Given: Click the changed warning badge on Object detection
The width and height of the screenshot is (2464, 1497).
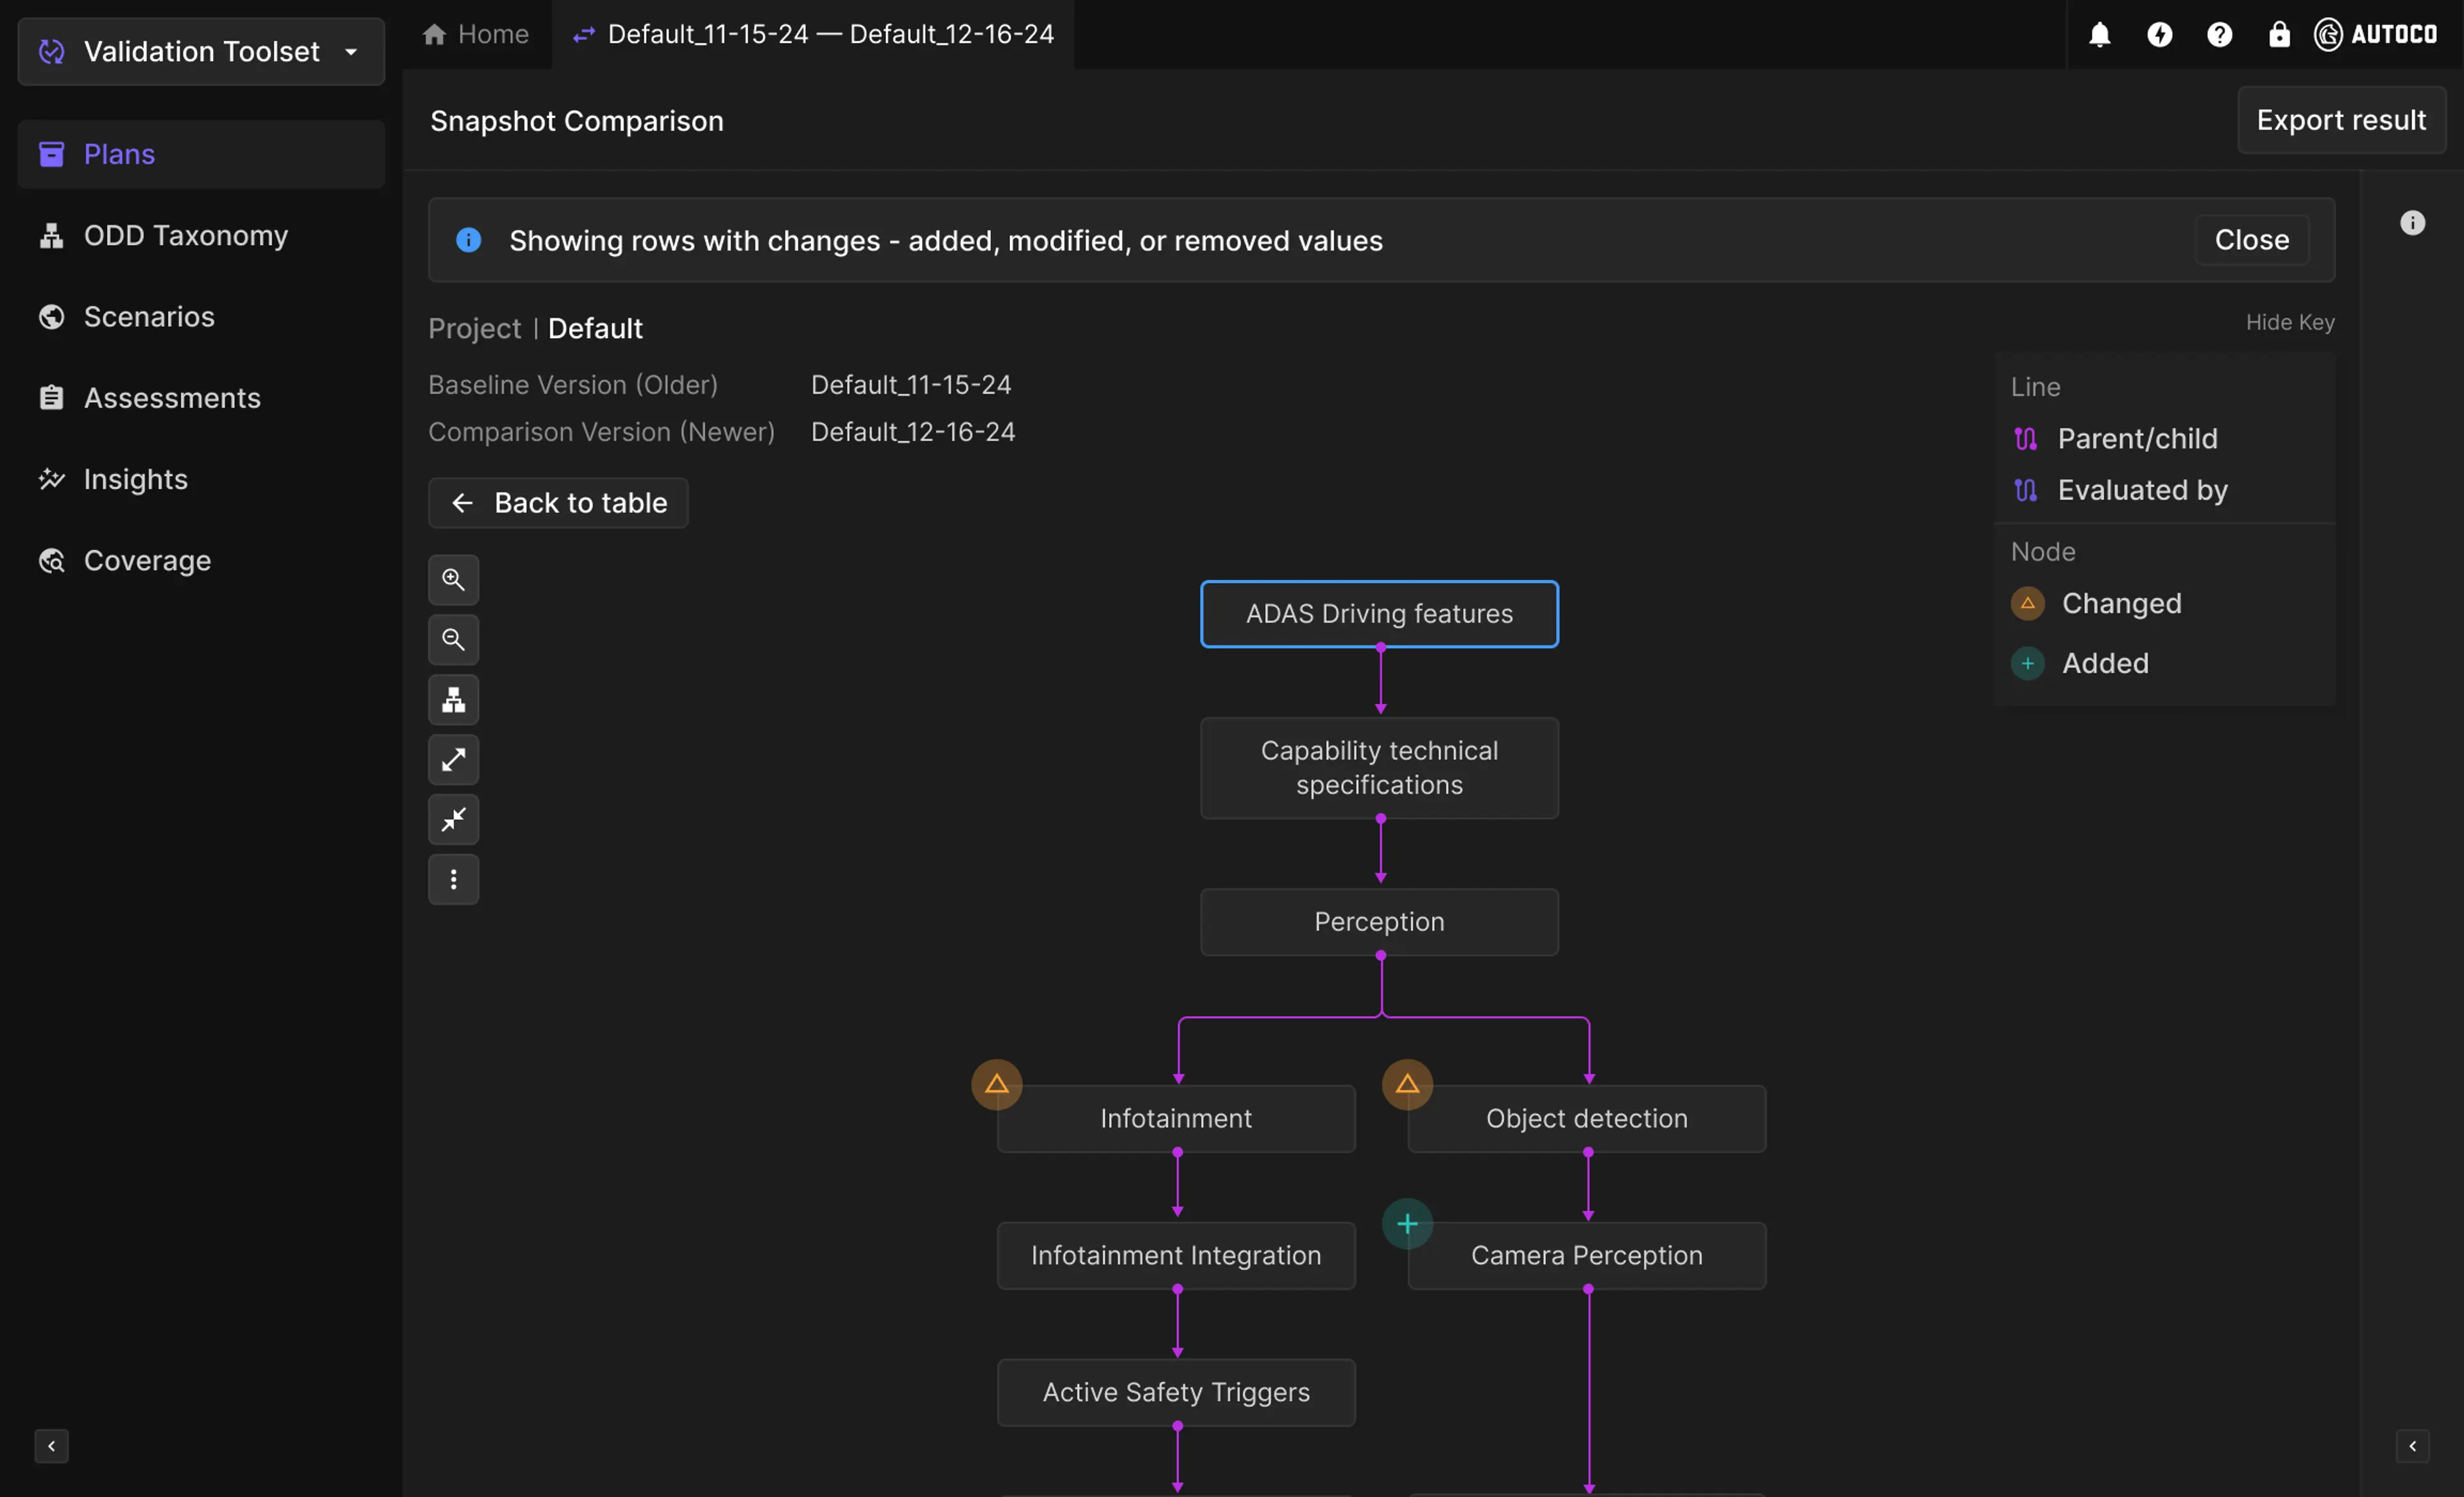Looking at the screenshot, I should (1407, 1084).
